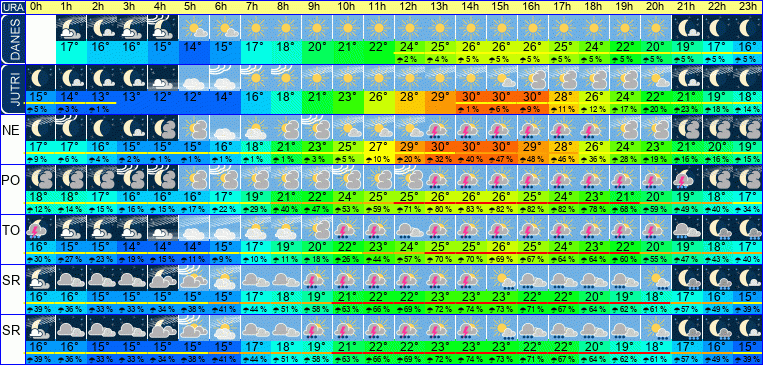Select the TO 7h cloud with sun icon
This screenshot has width=763, height=365.
coord(256,228)
